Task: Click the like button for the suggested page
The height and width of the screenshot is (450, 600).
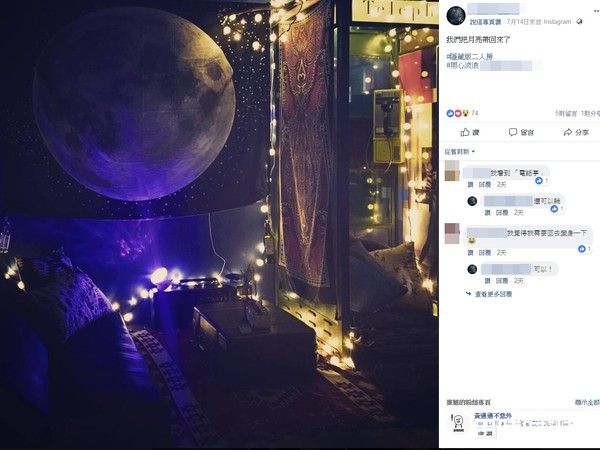Action: point(485,433)
